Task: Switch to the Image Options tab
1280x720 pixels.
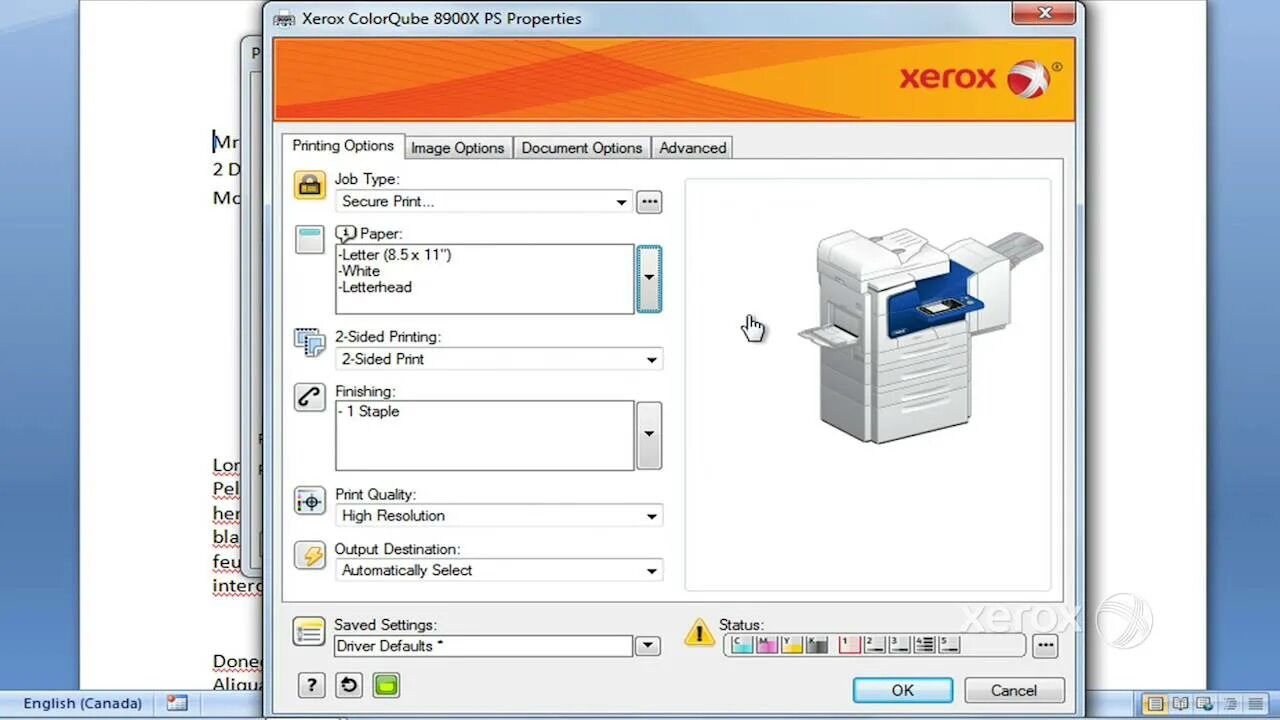Action: (x=457, y=148)
